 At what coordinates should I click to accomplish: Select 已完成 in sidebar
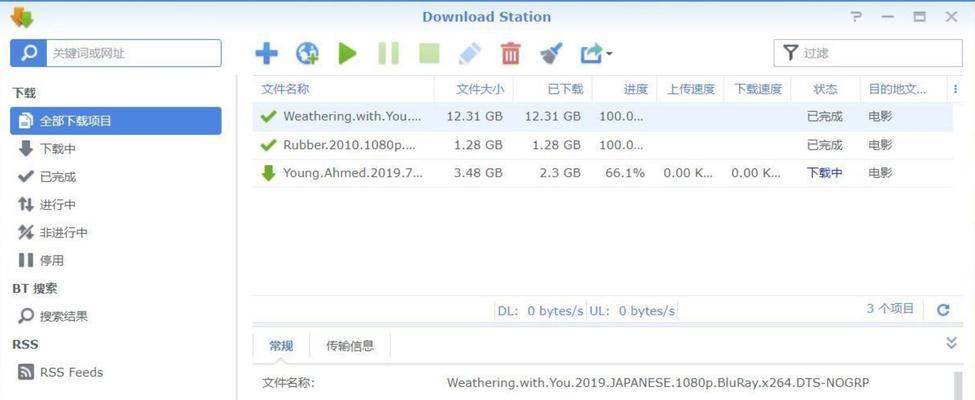[116, 177]
